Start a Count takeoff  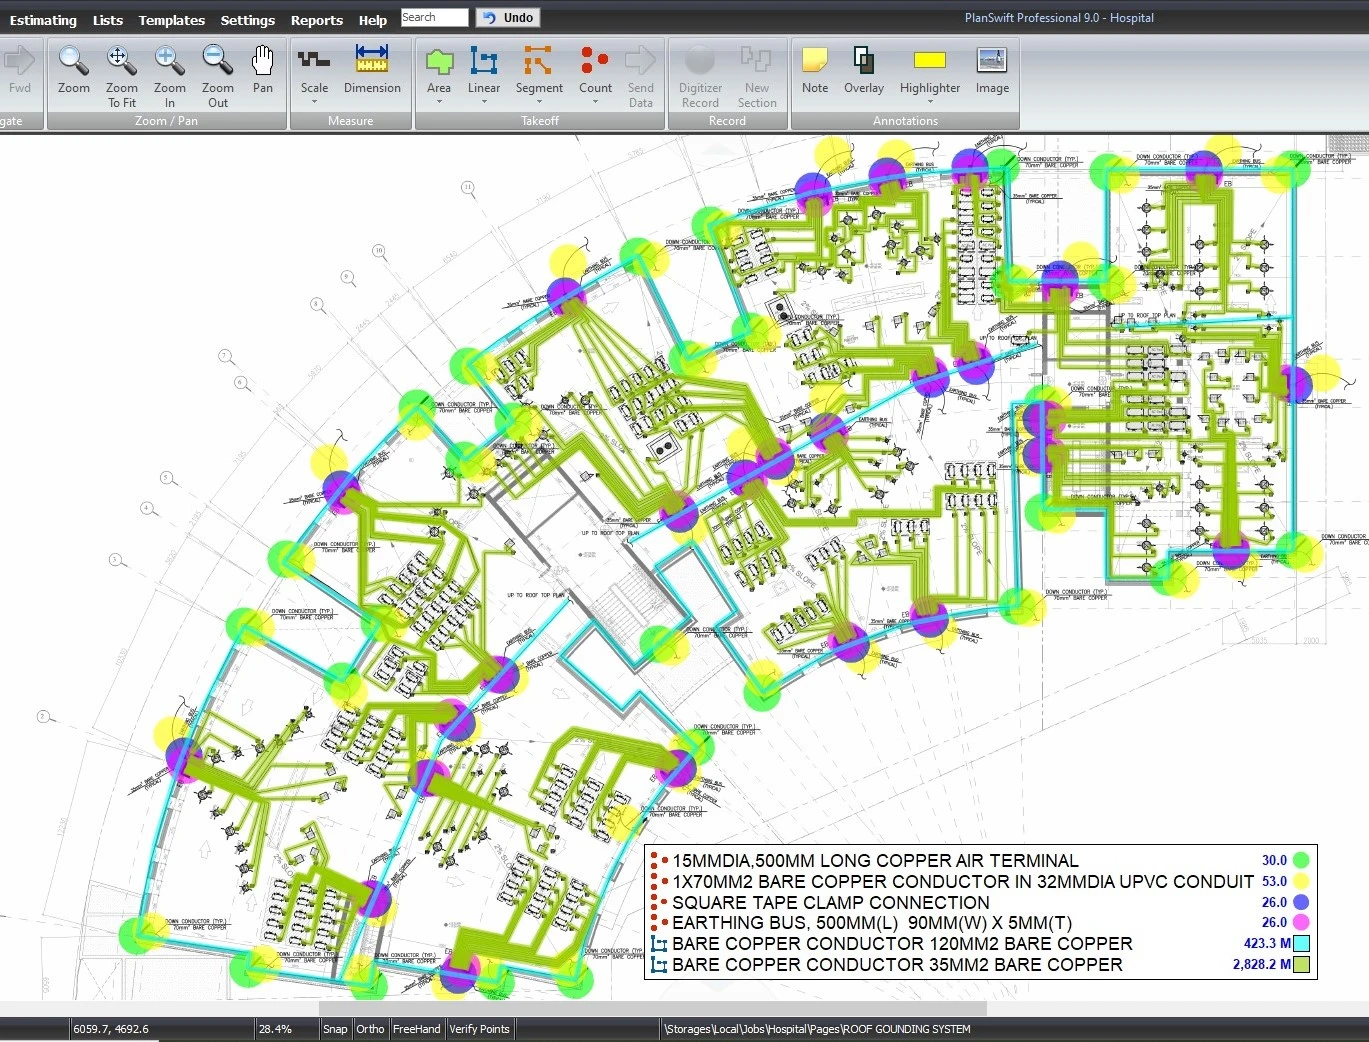click(595, 71)
